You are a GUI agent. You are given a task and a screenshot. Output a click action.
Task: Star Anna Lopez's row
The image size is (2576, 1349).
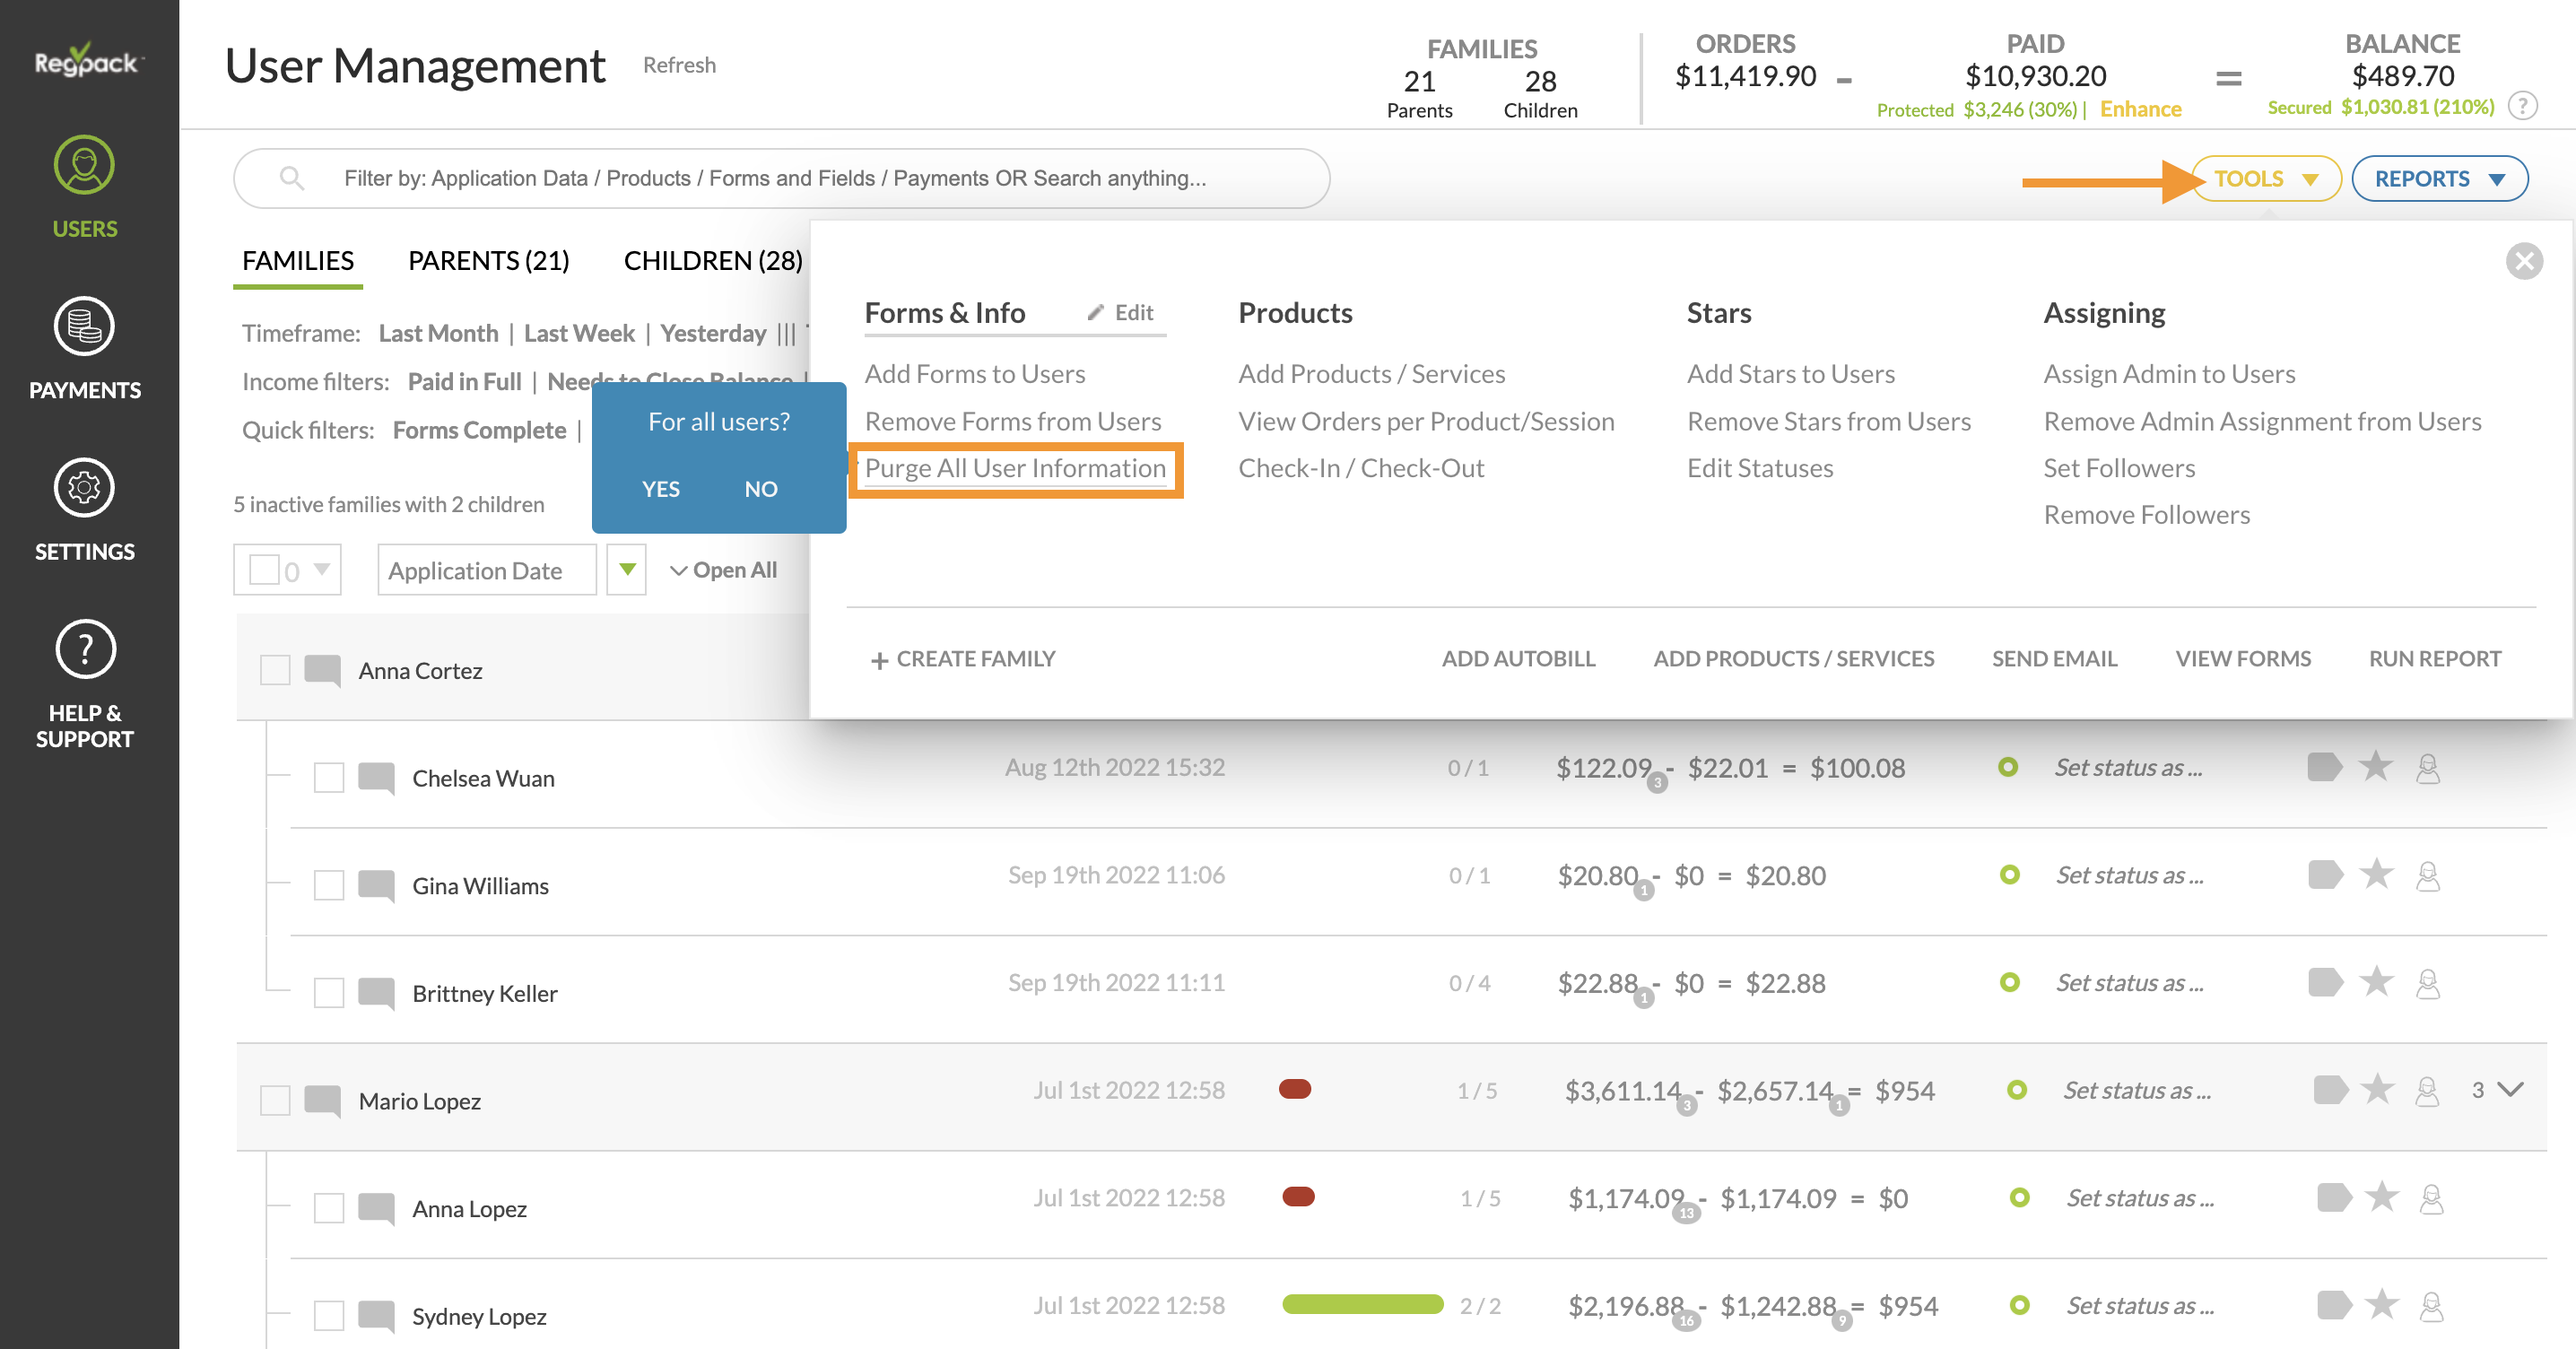pyautogui.click(x=2382, y=1196)
